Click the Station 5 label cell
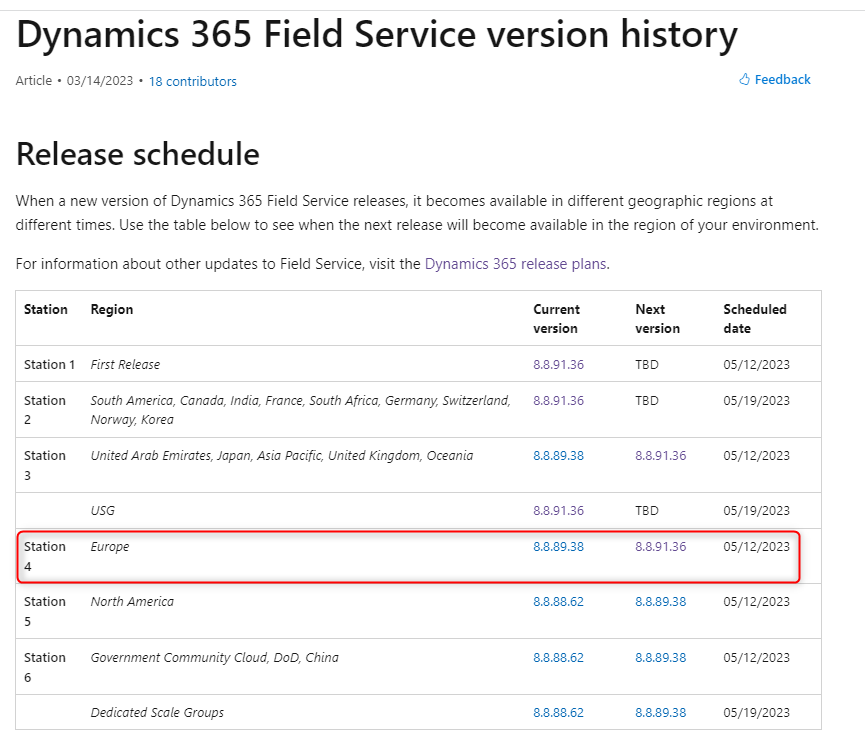This screenshot has width=865, height=741. pyautogui.click(x=45, y=611)
